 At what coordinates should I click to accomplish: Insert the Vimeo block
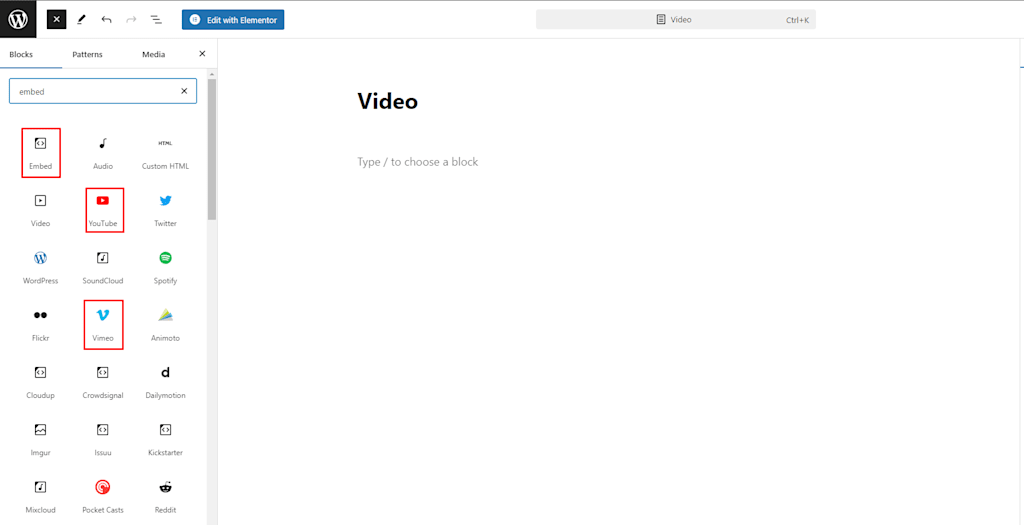[103, 325]
